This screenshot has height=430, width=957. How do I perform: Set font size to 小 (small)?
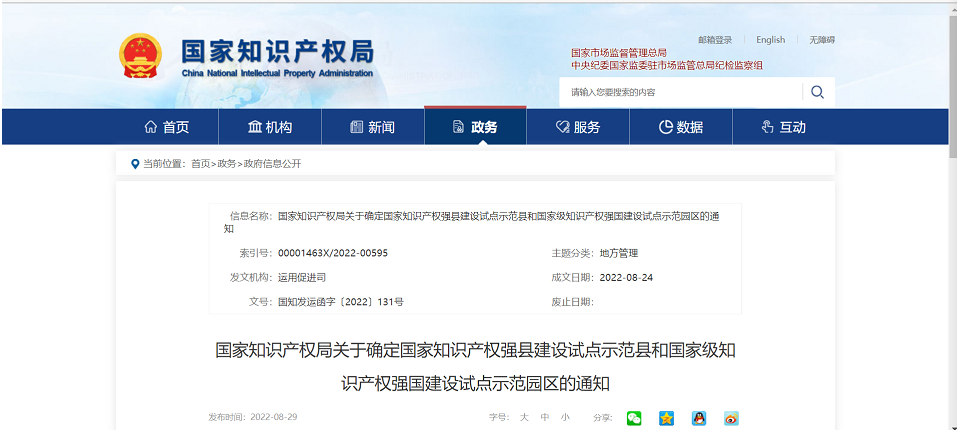[x=565, y=417]
